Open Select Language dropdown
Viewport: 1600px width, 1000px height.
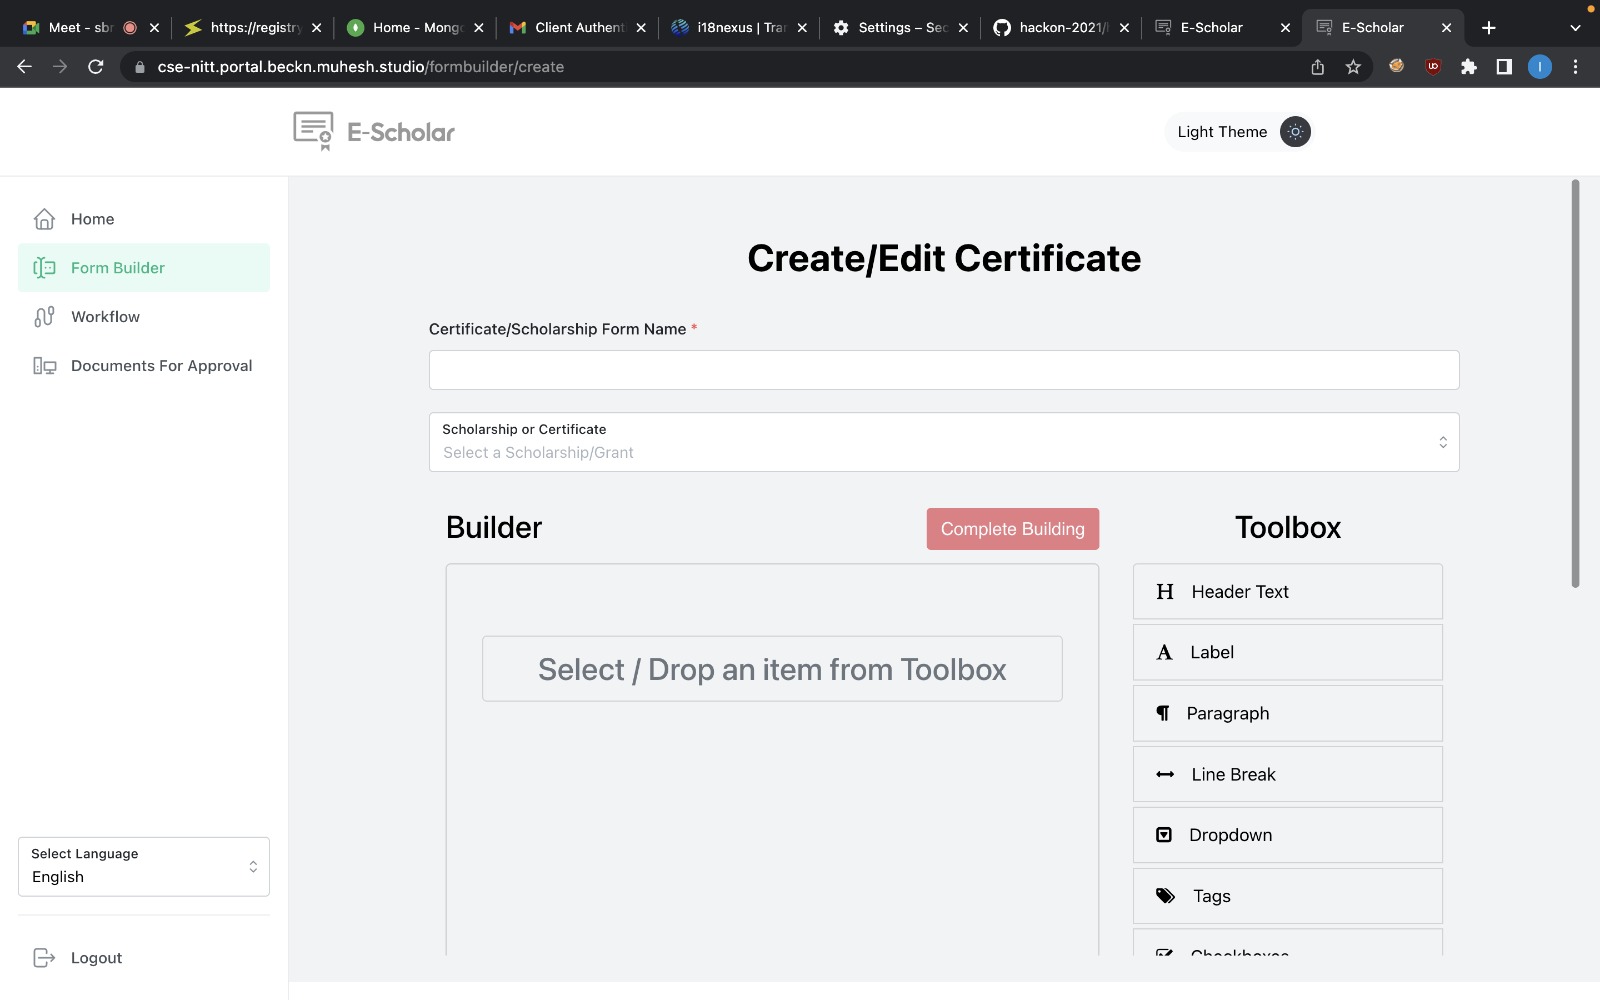[x=144, y=867]
